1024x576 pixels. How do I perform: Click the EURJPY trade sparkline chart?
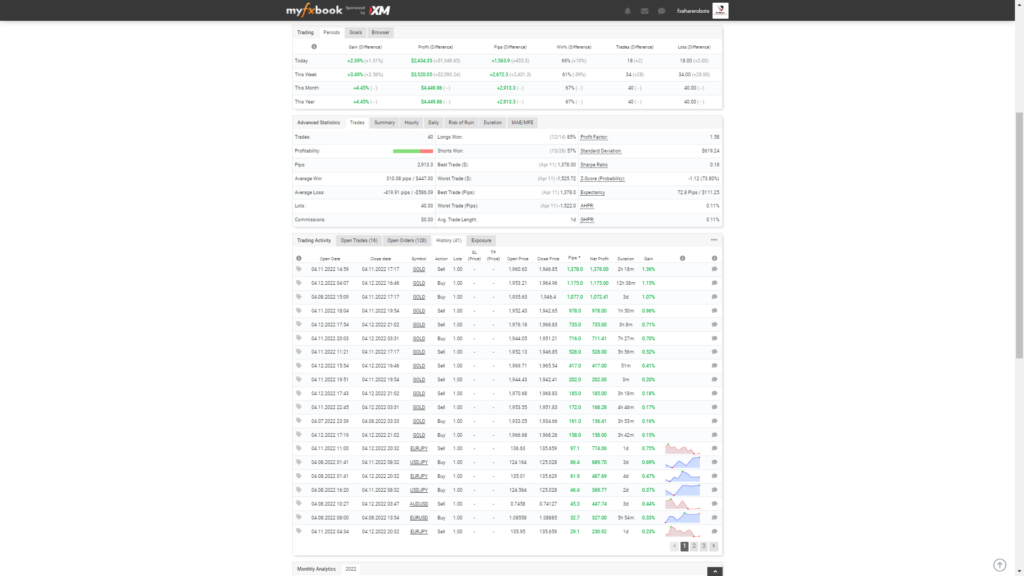point(681,449)
